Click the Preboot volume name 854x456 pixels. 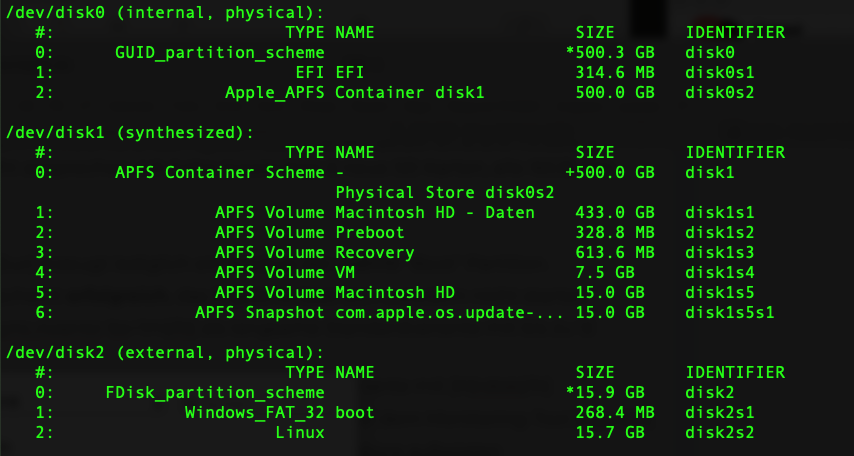369,232
